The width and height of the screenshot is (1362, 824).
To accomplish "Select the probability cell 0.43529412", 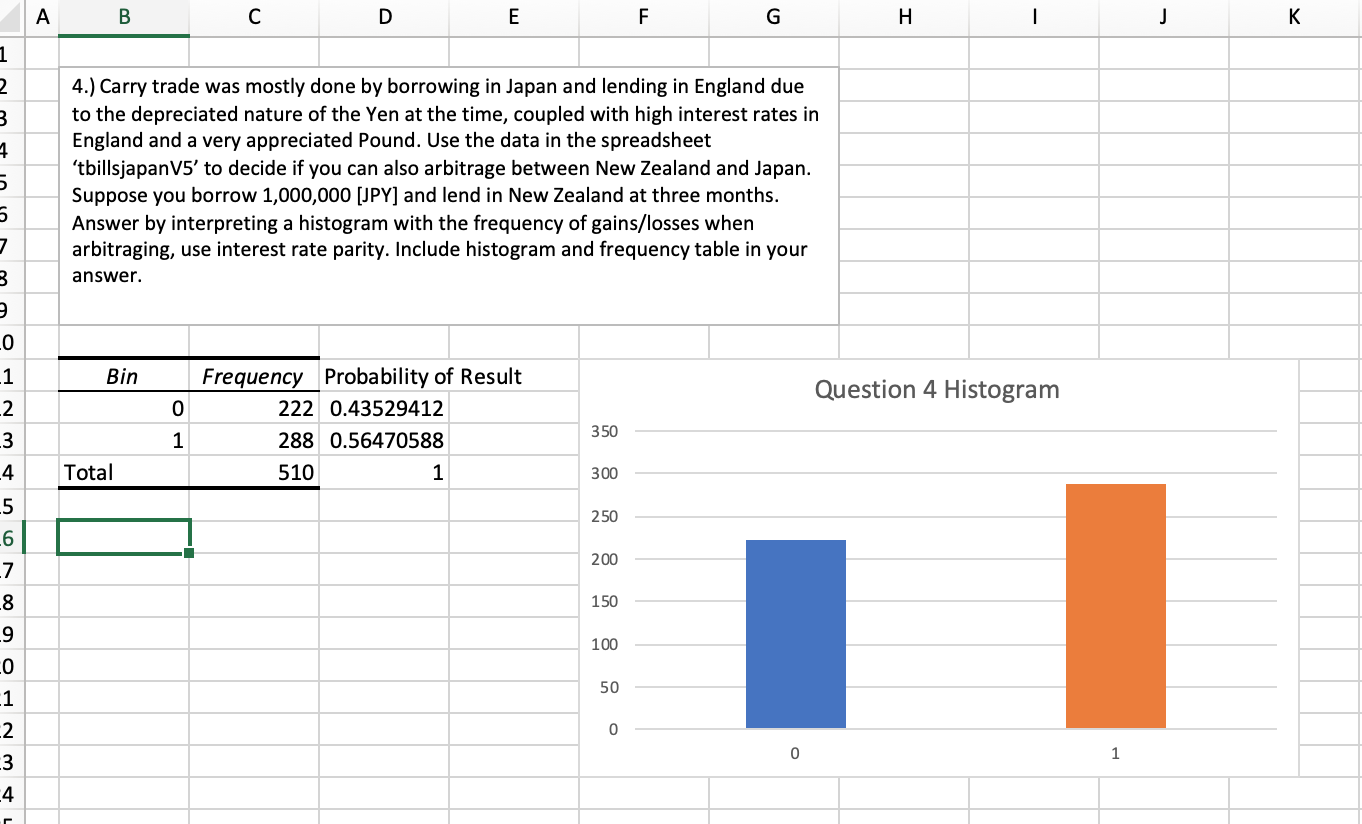I will click(384, 409).
